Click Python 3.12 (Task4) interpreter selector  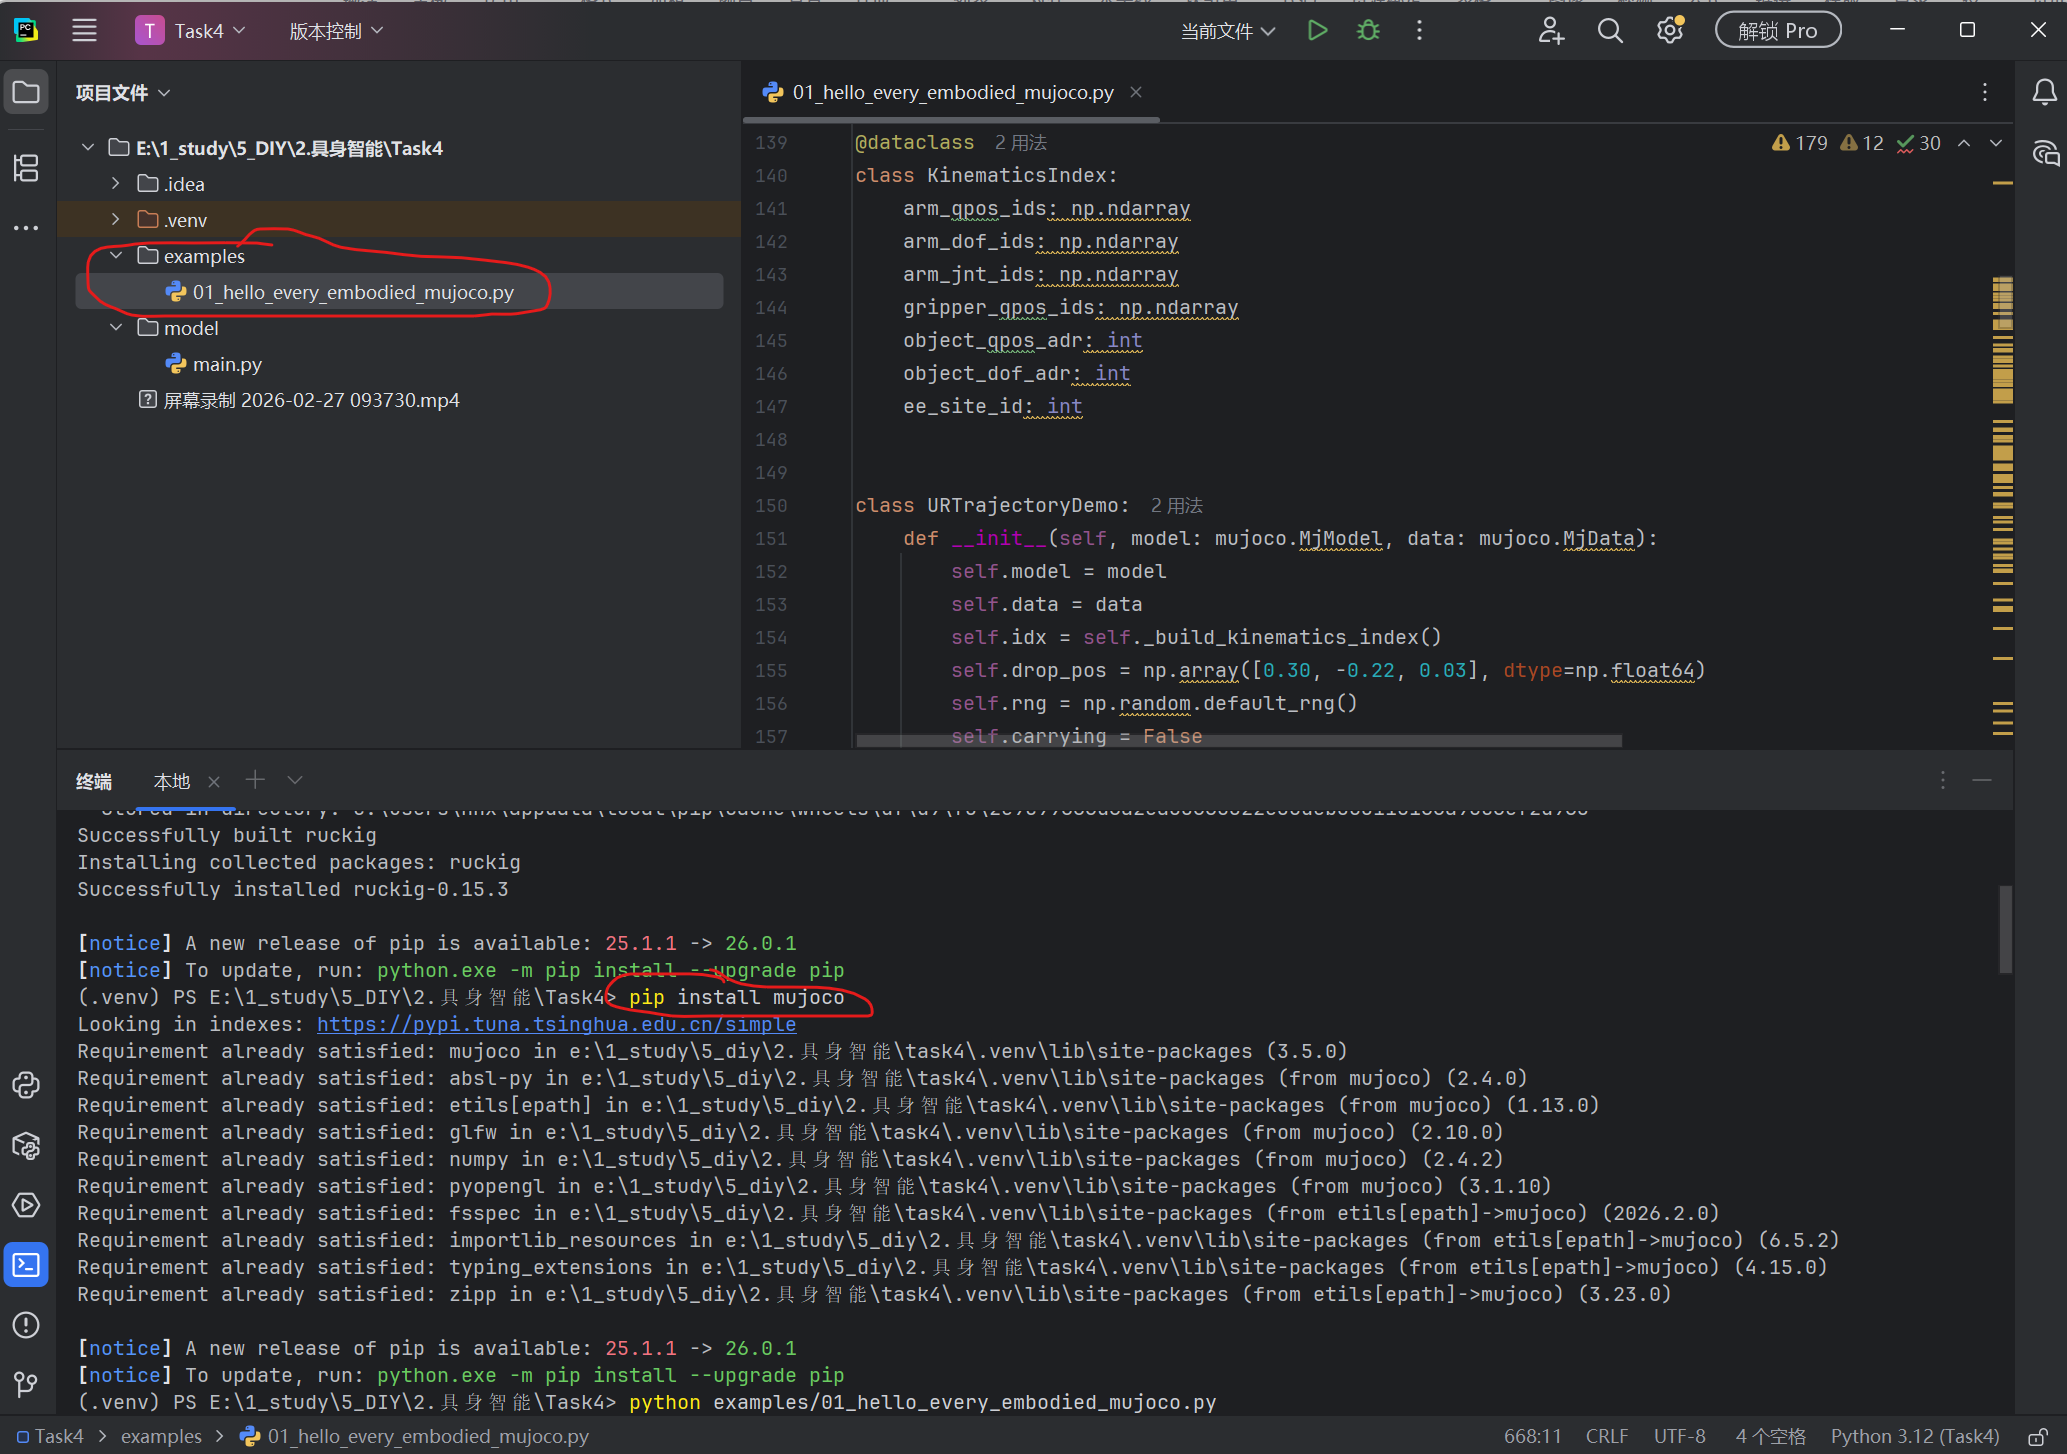(1915, 1437)
